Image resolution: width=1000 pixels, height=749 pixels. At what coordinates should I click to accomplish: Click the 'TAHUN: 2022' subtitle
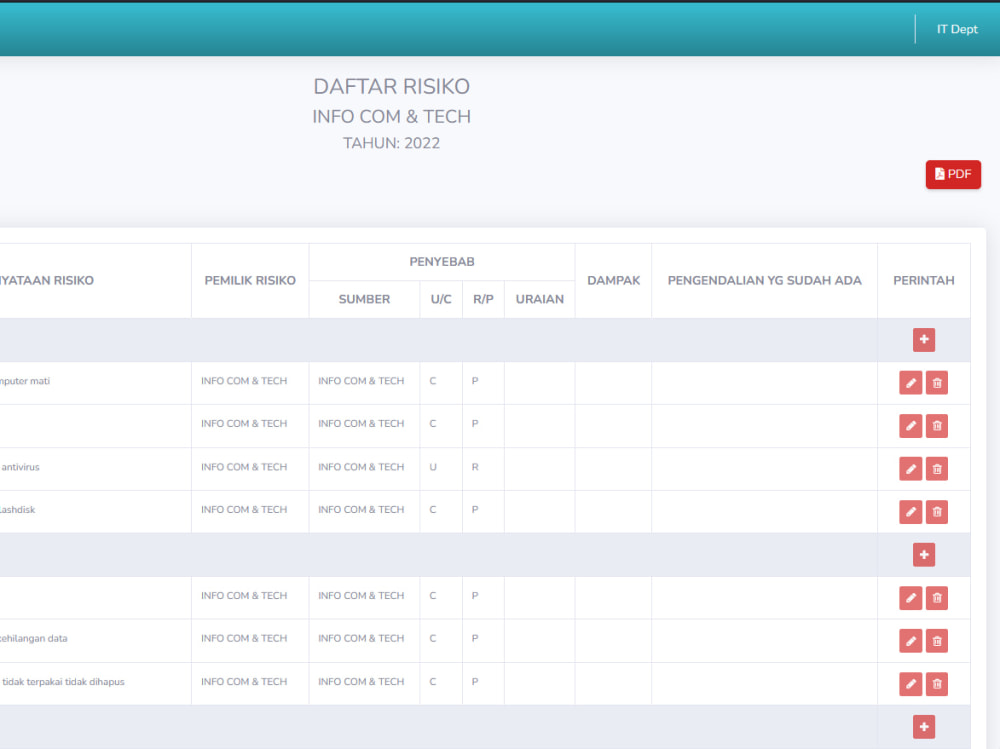pos(392,143)
